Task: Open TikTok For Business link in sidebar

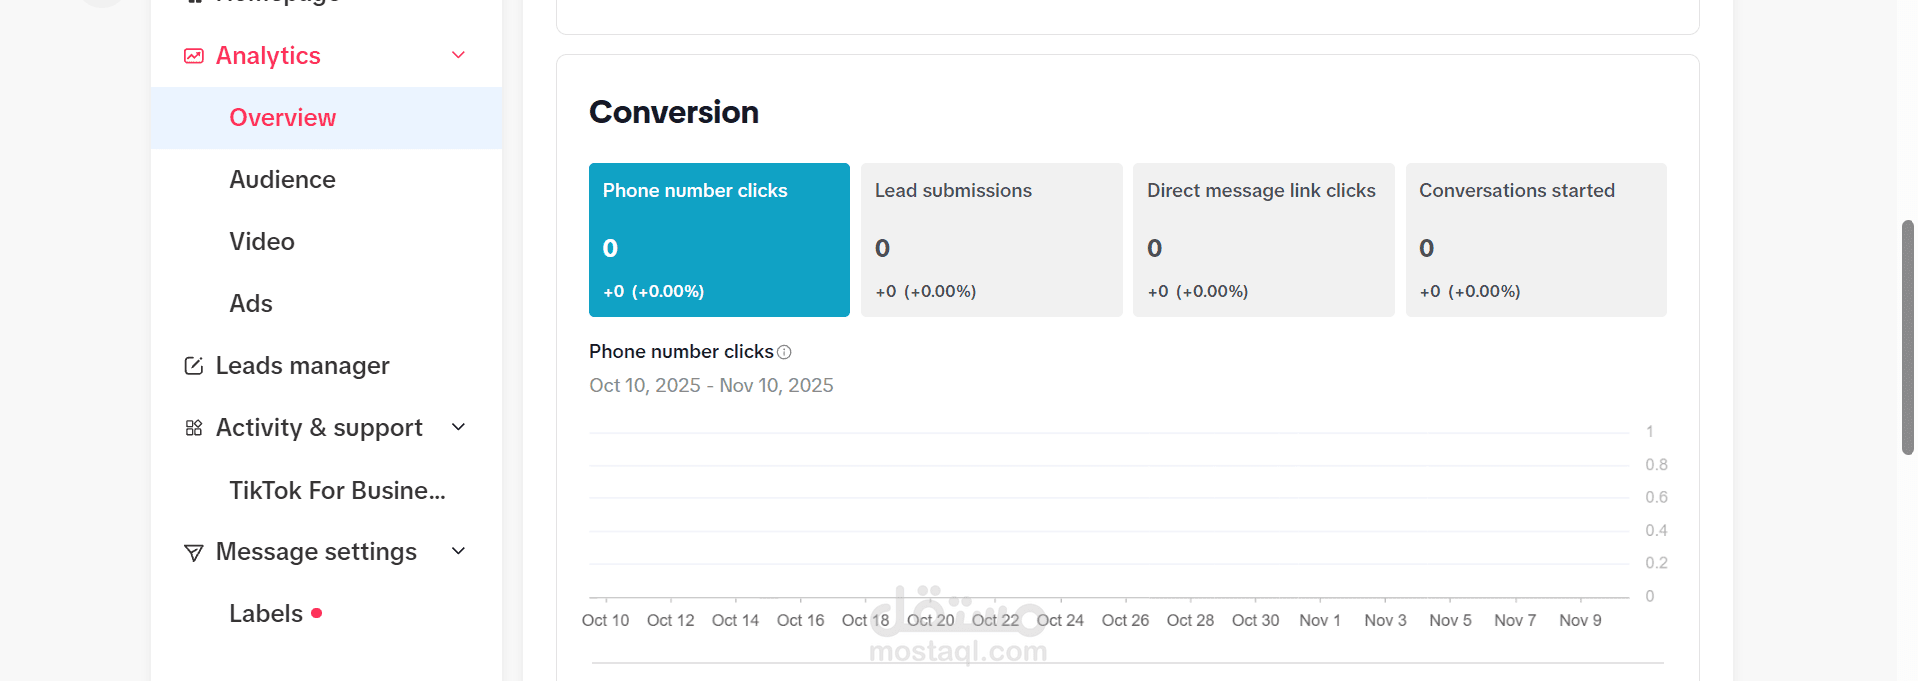Action: click(x=337, y=490)
